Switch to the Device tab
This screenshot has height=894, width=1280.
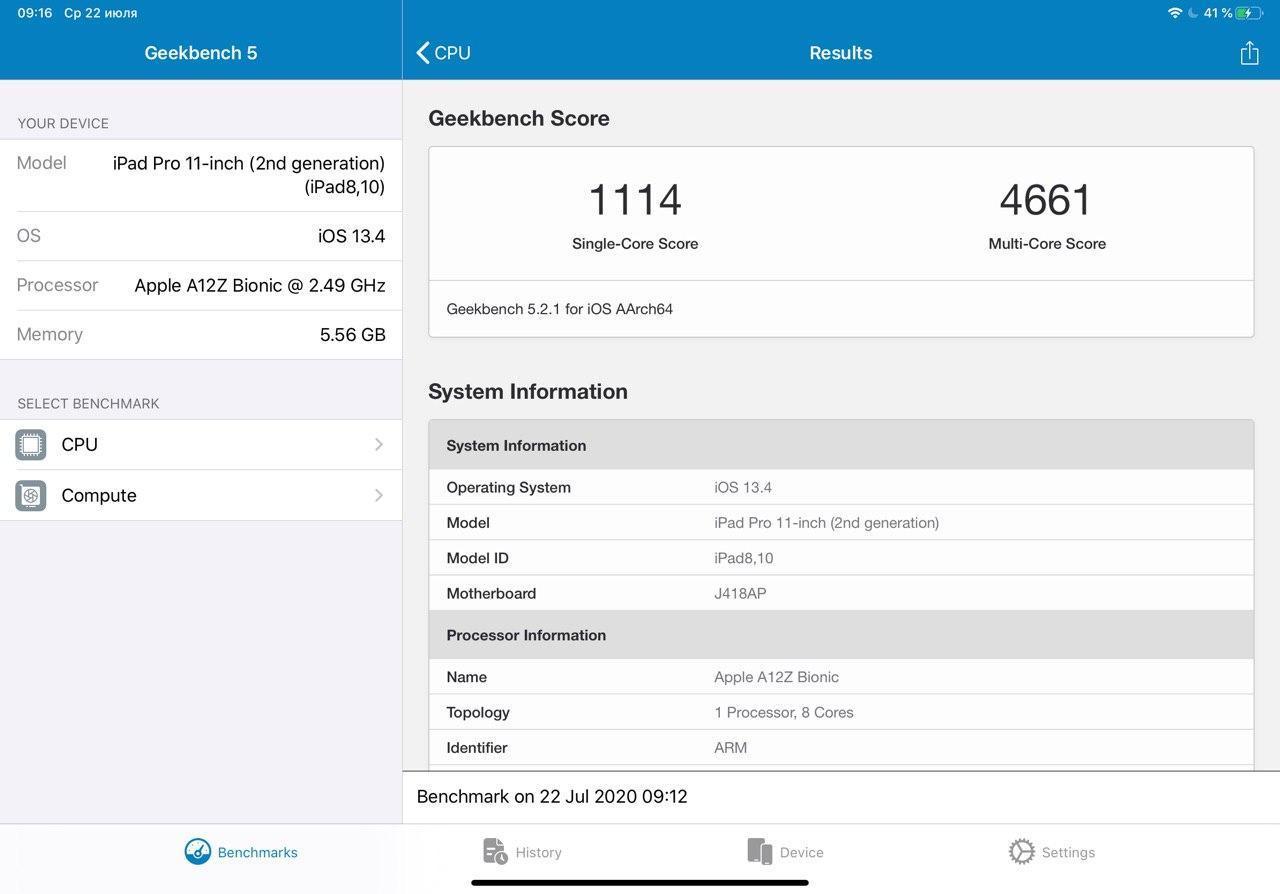pos(786,852)
